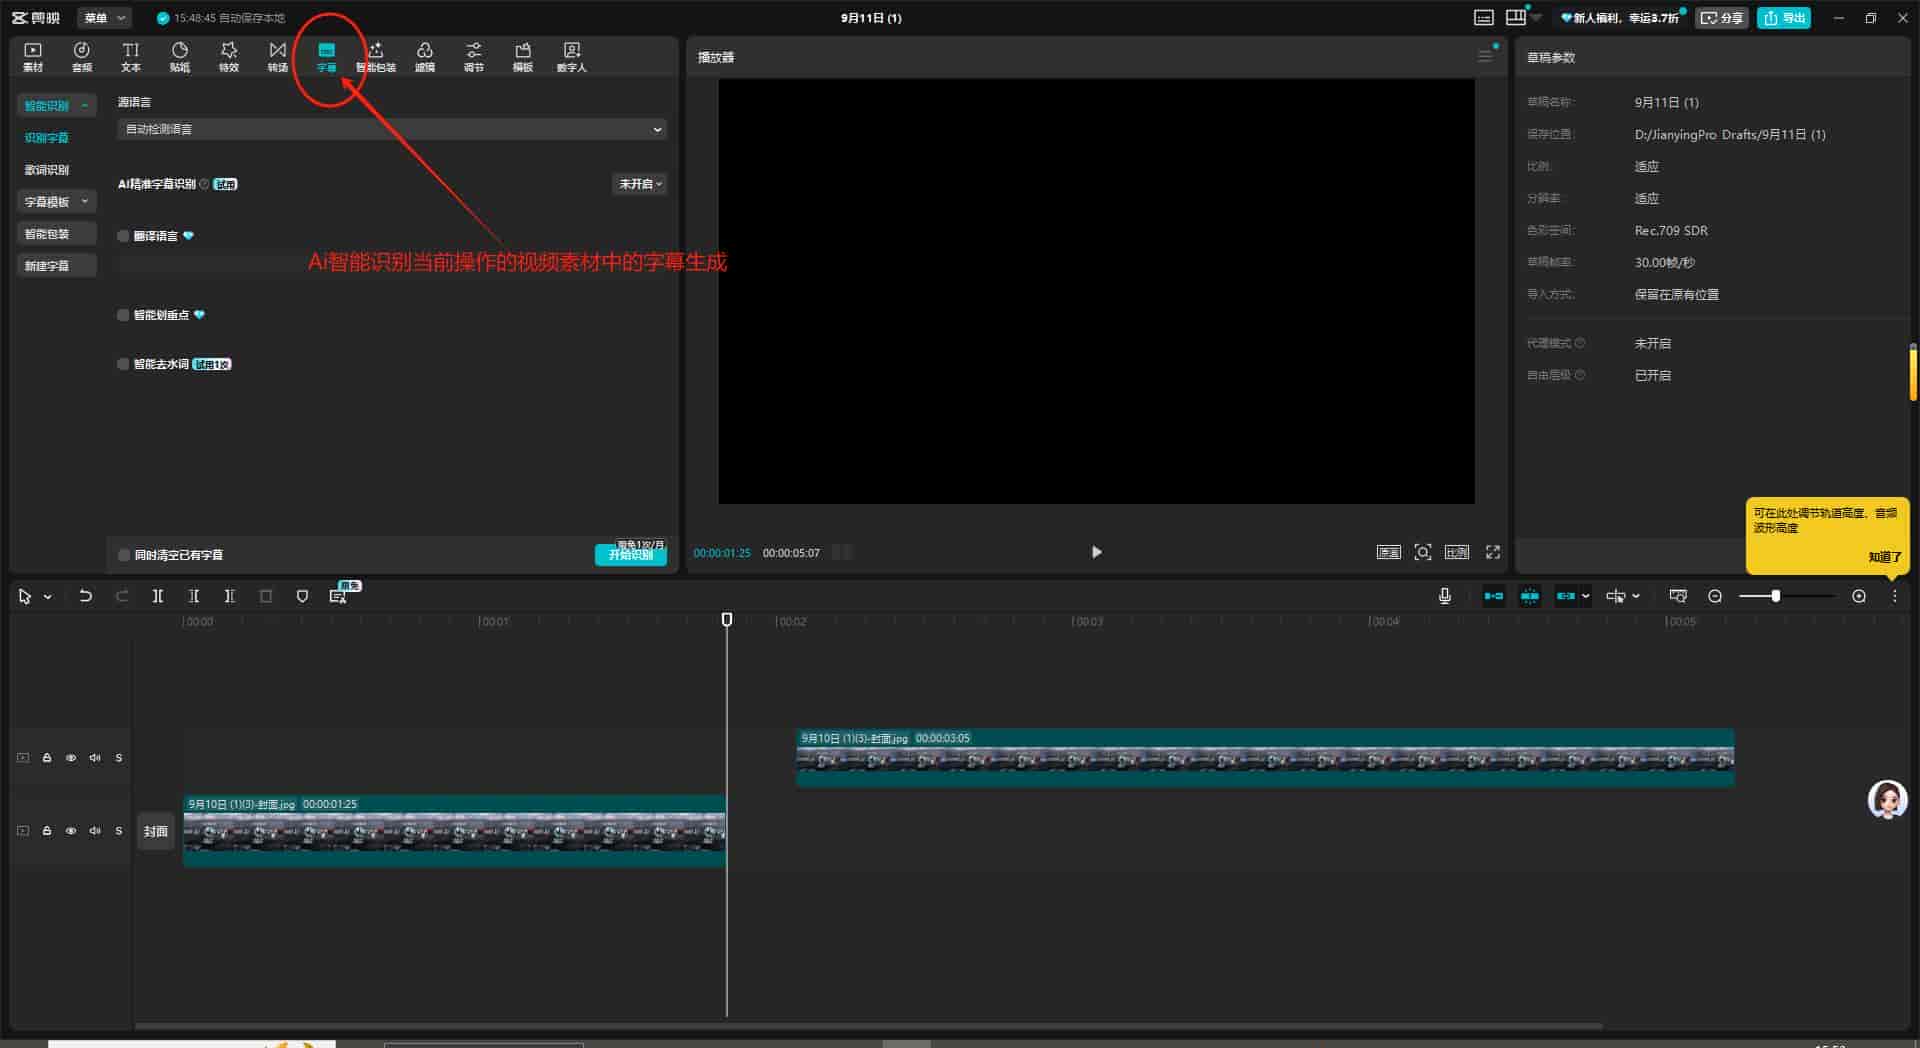Click the undo arrow in timeline toolbar
The image size is (1920, 1048).
86,596
